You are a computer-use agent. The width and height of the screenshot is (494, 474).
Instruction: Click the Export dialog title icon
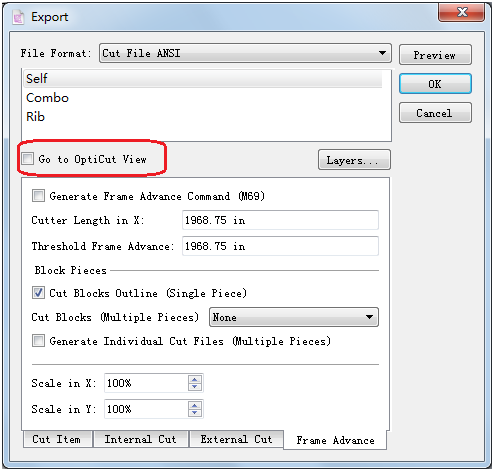(18, 17)
